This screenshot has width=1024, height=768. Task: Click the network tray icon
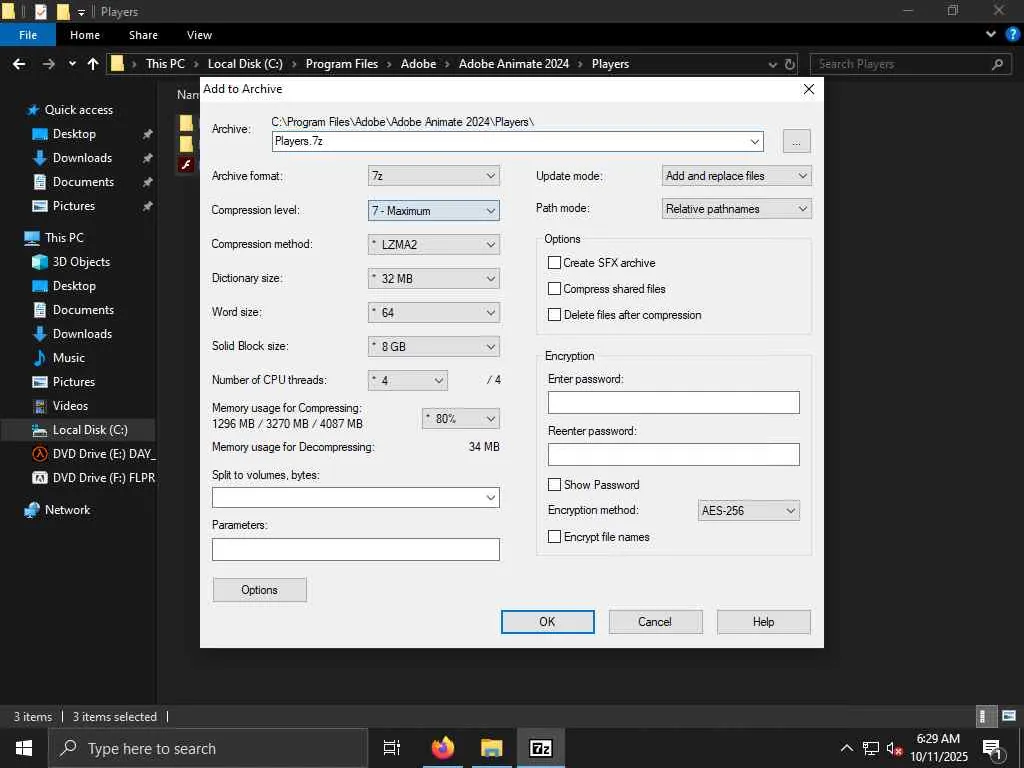pos(871,748)
